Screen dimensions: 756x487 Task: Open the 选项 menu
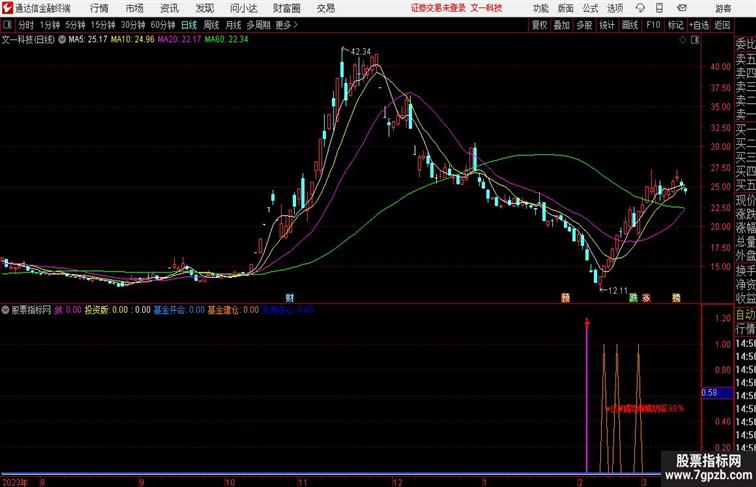pyautogui.click(x=615, y=8)
